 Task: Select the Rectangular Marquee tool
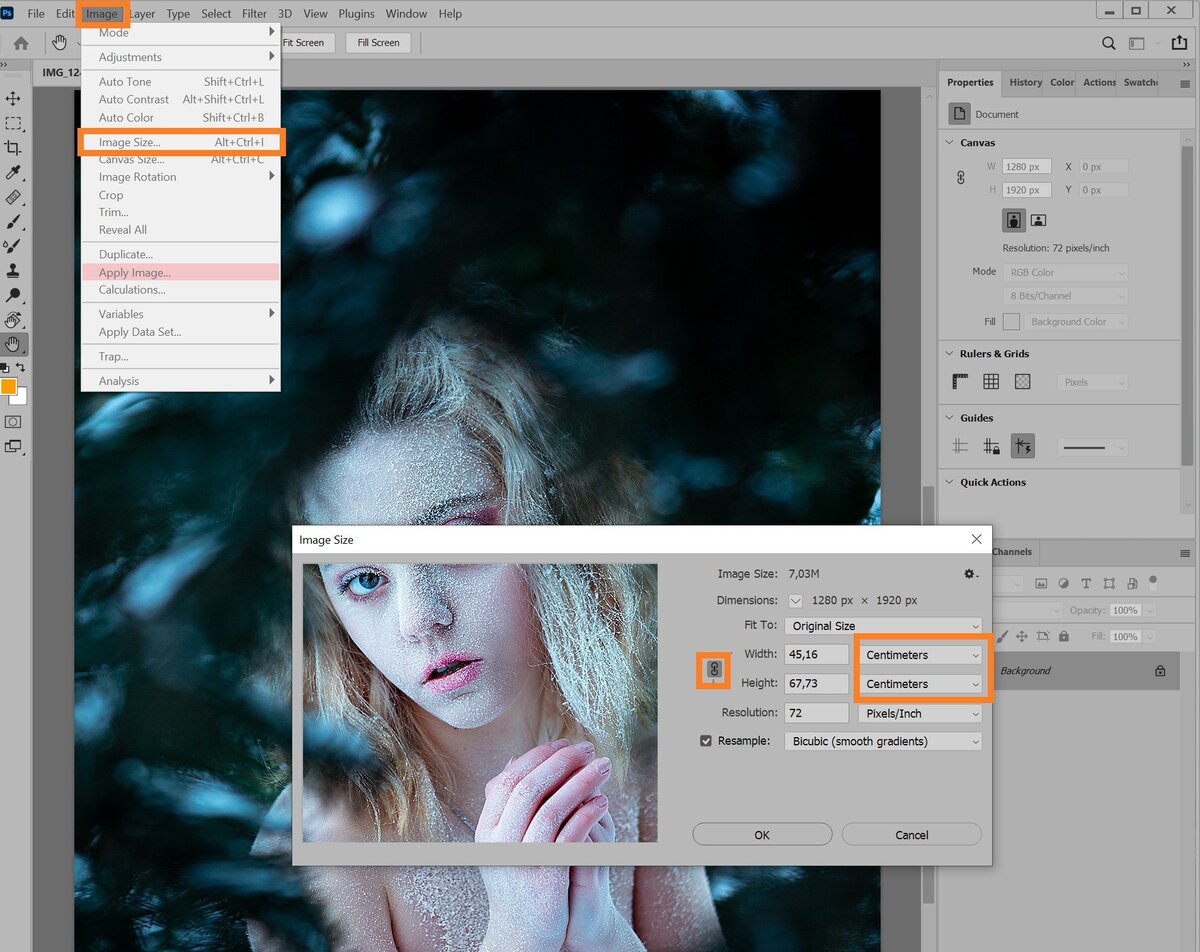point(14,123)
